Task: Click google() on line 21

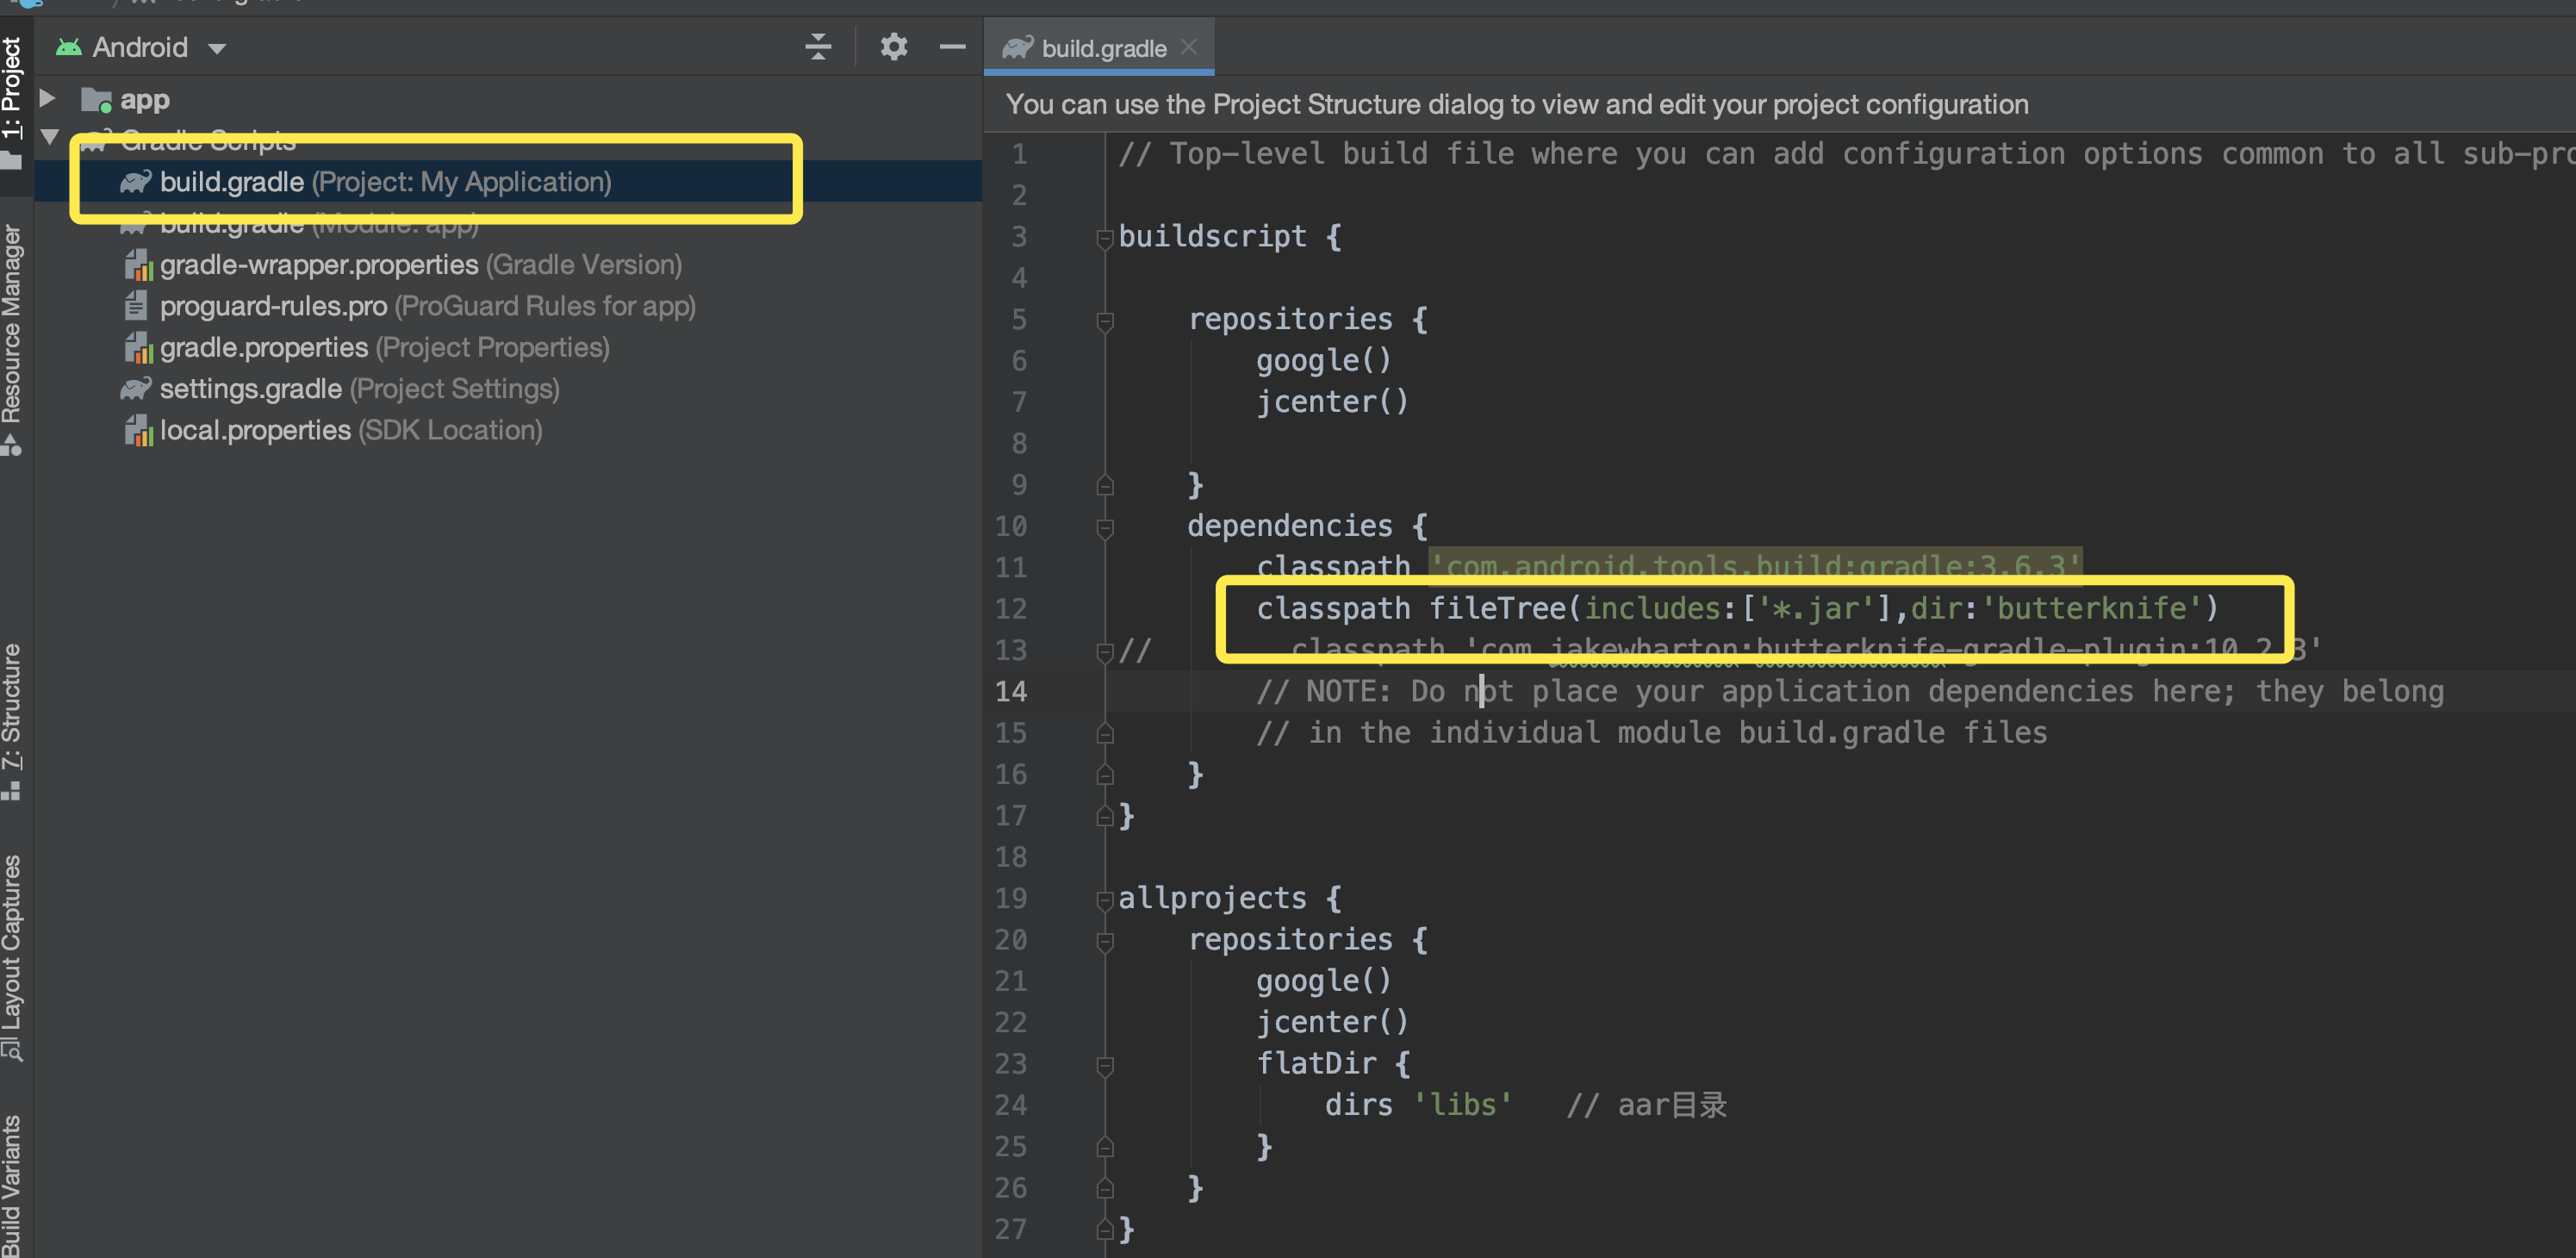Action: 1324,981
